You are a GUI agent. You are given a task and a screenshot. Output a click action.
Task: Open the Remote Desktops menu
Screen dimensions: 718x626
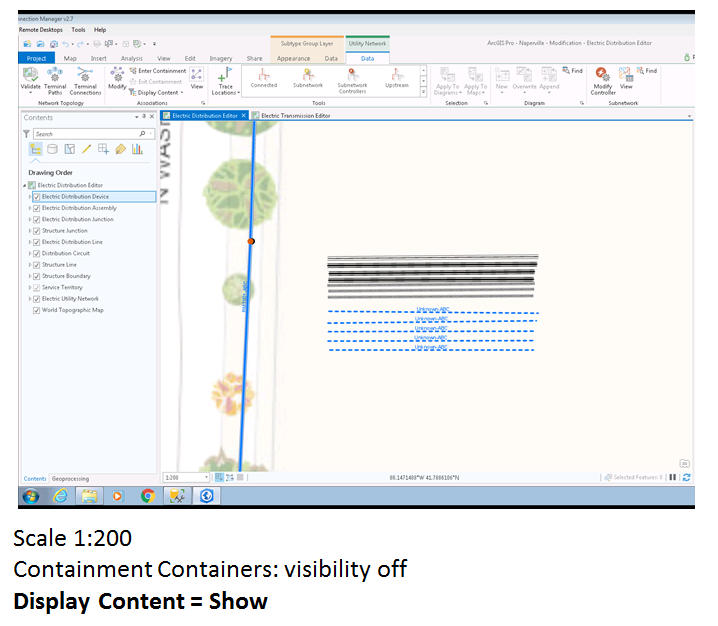(x=41, y=30)
